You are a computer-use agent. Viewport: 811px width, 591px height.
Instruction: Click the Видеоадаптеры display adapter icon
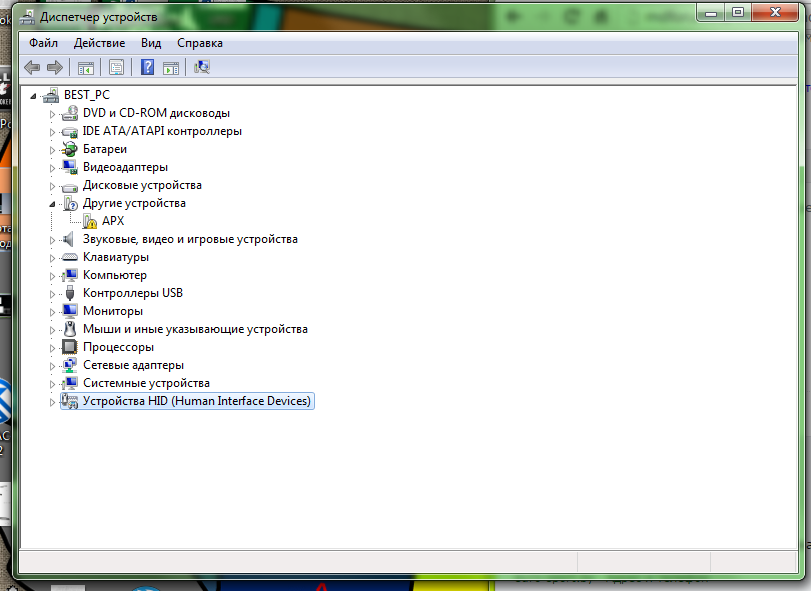[70, 167]
